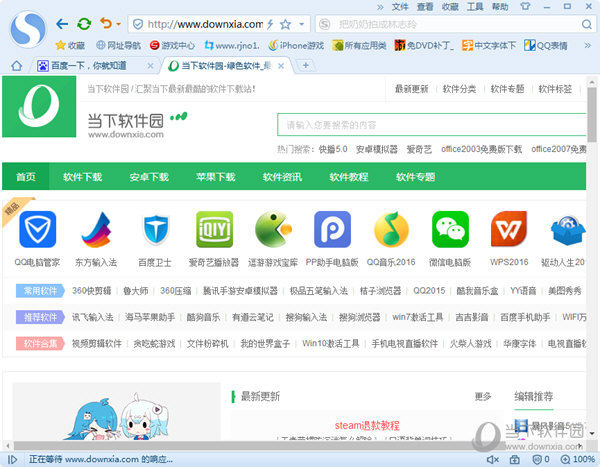Open the address bar history dropdown arrow

pyautogui.click(x=302, y=24)
